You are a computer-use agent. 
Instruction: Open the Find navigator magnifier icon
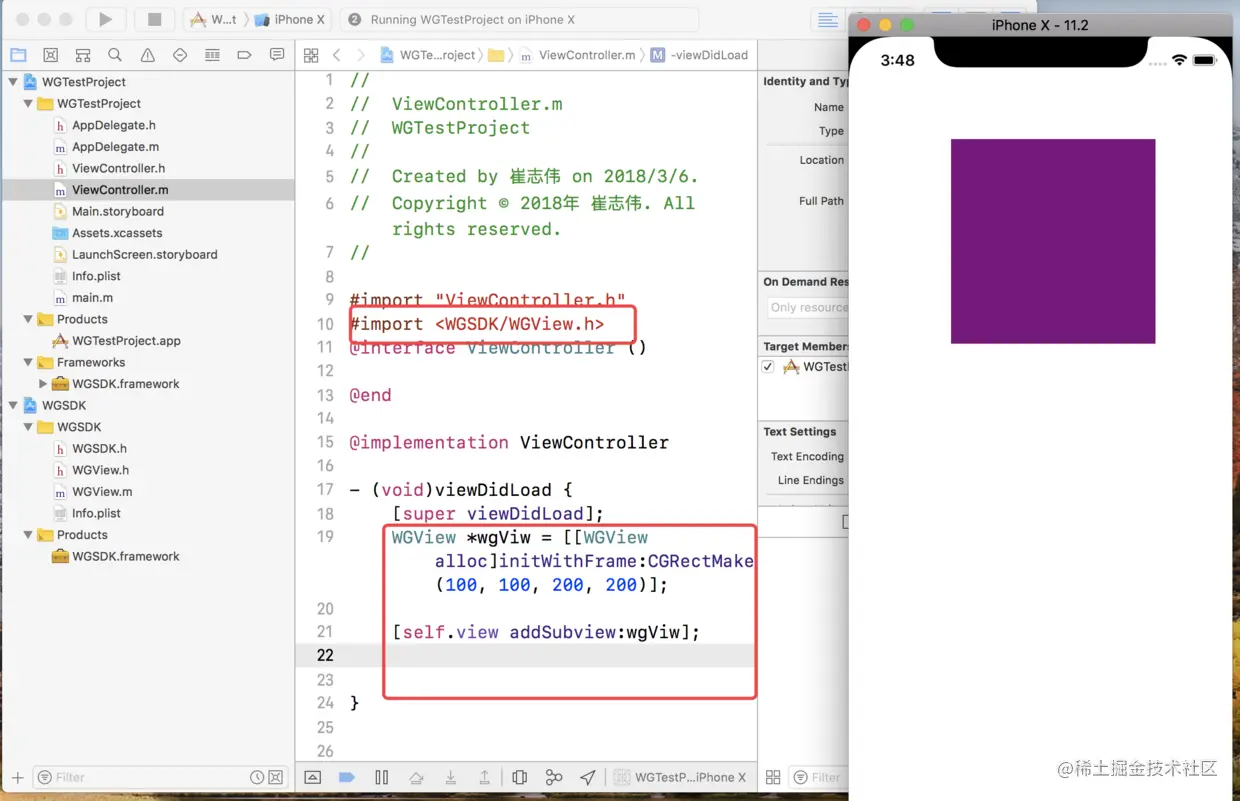click(115, 55)
